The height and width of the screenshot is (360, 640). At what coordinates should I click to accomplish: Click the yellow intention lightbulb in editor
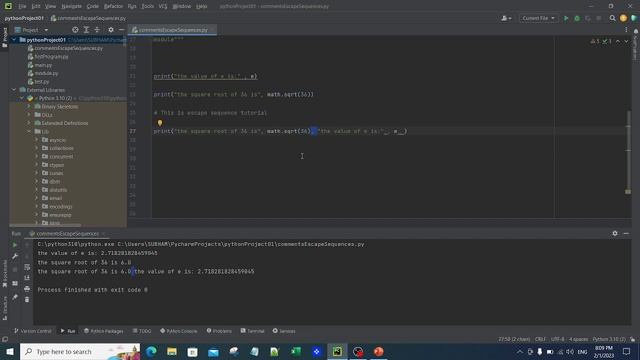(x=160, y=122)
